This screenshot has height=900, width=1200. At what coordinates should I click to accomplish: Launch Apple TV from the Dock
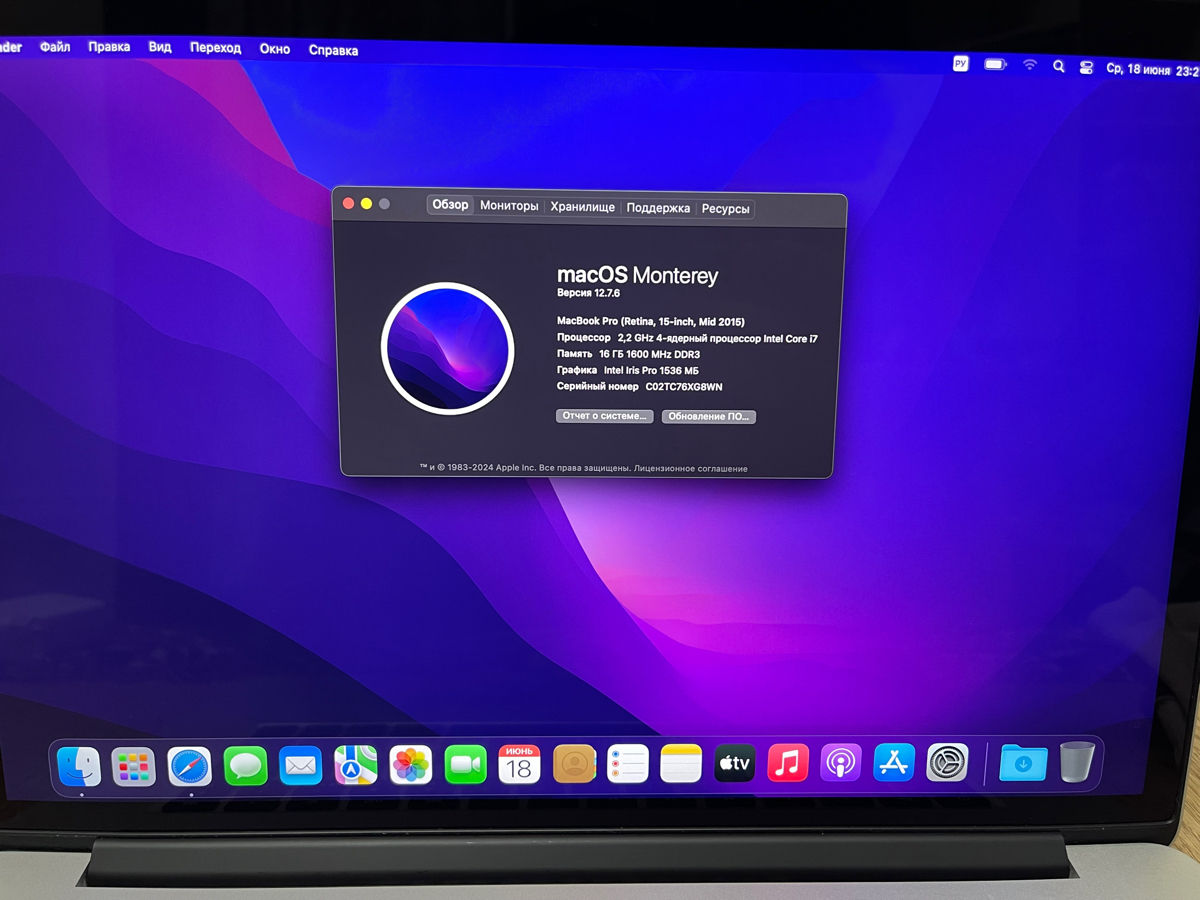[735, 764]
